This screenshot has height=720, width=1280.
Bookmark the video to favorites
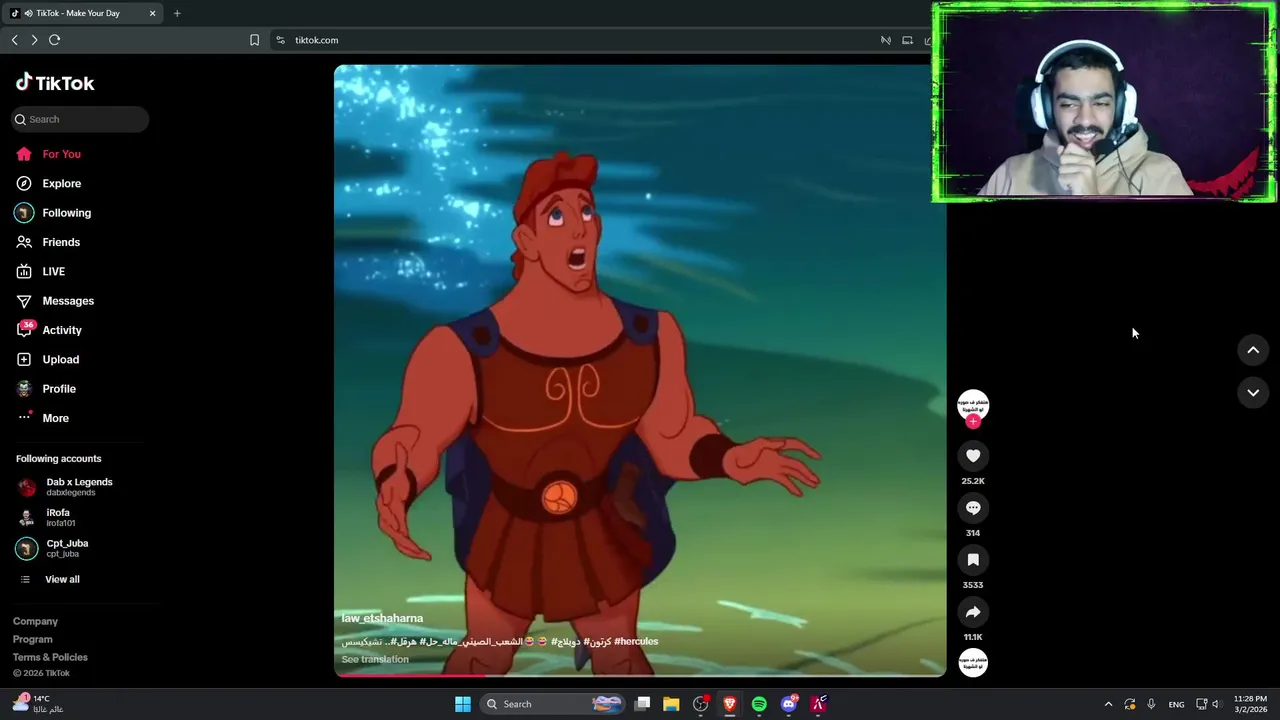coord(973,560)
